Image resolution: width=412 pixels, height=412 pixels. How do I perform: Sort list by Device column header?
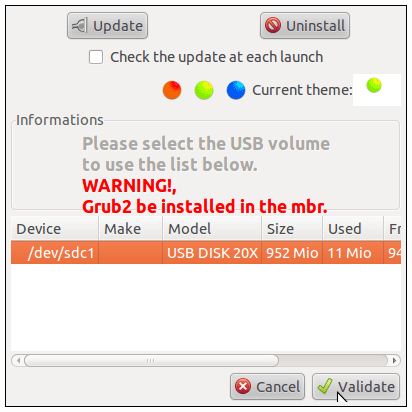(x=55, y=229)
